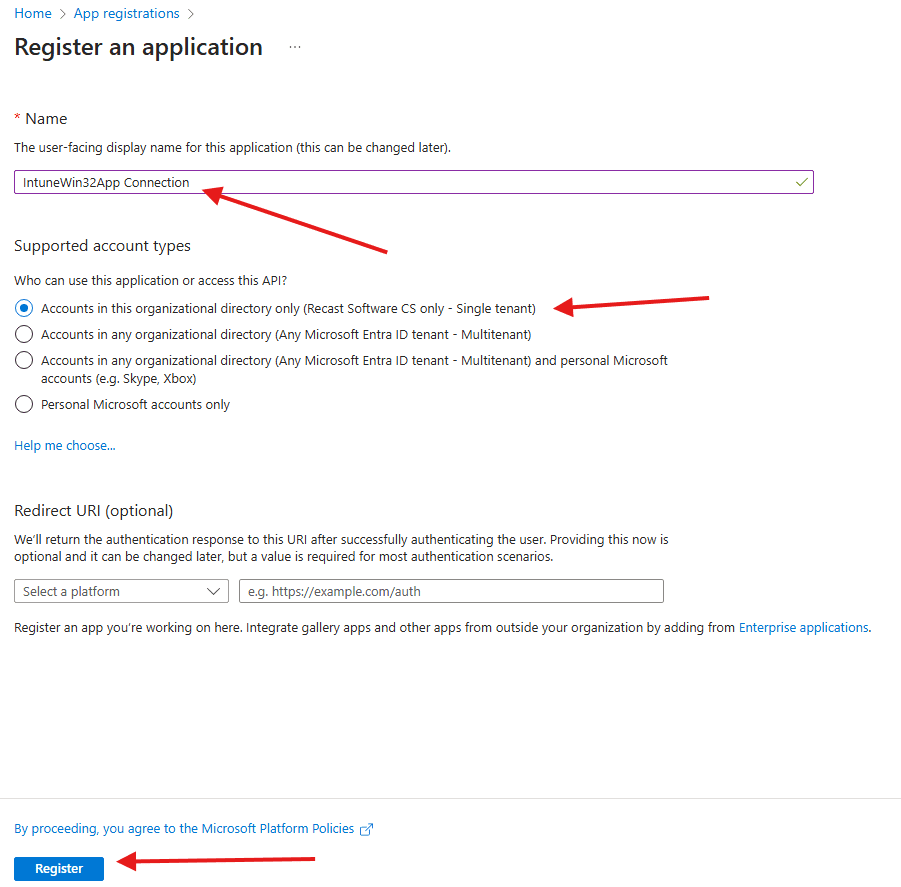Open the Select a platform dropdown
Image resolution: width=901 pixels, height=887 pixels.
pyautogui.click(x=121, y=591)
